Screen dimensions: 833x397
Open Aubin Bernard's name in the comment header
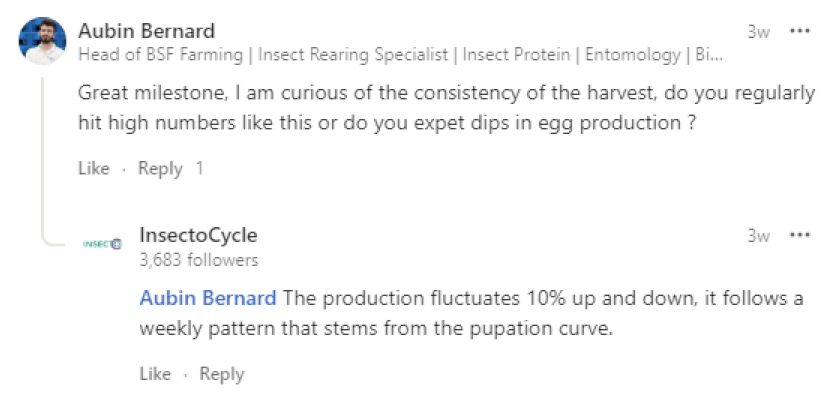pos(147,31)
